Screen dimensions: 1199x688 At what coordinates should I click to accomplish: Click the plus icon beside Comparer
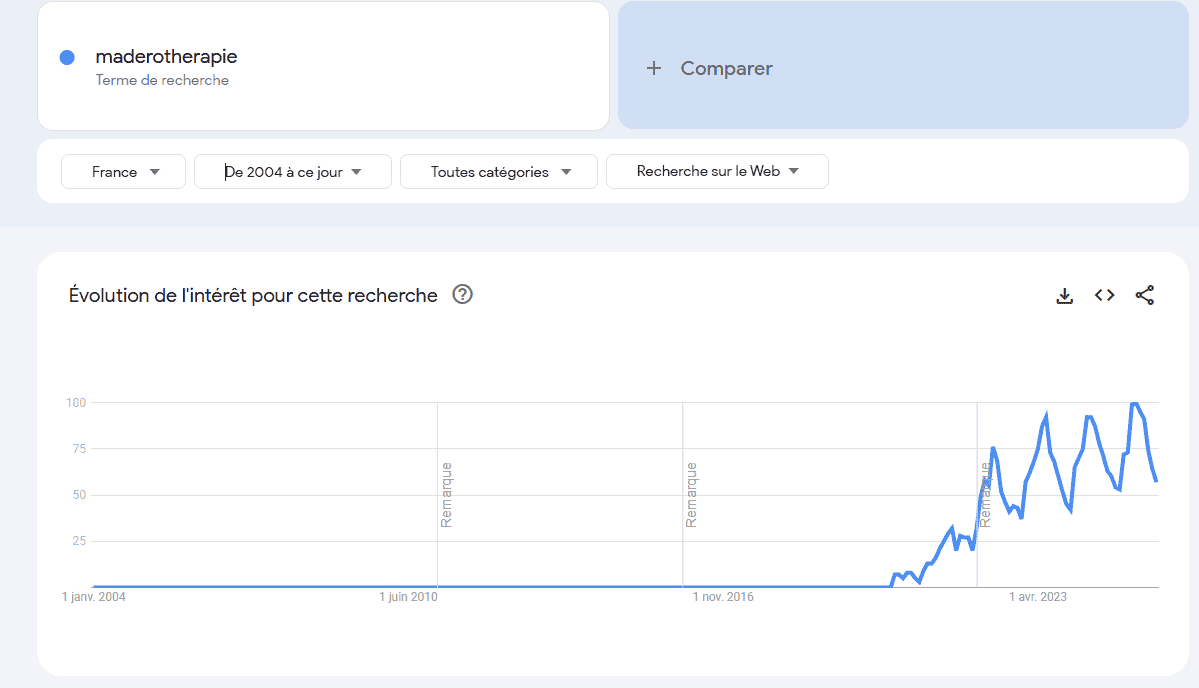(x=654, y=68)
